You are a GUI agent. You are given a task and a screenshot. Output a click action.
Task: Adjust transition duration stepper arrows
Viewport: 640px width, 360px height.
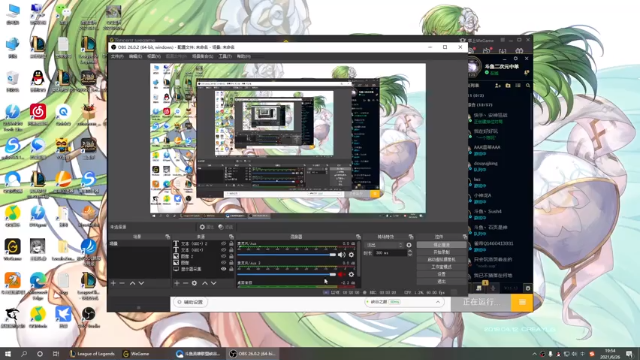pos(409,253)
